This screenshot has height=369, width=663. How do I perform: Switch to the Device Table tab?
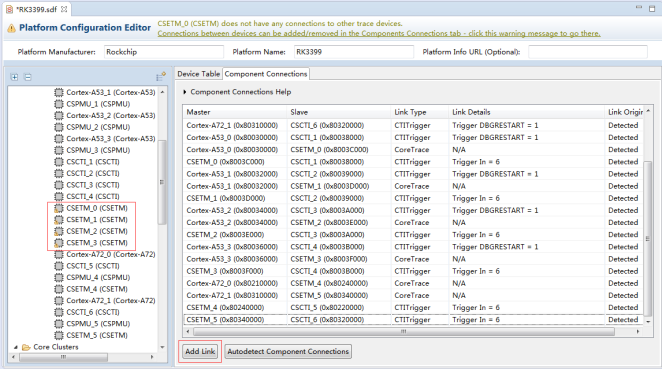pos(198,74)
